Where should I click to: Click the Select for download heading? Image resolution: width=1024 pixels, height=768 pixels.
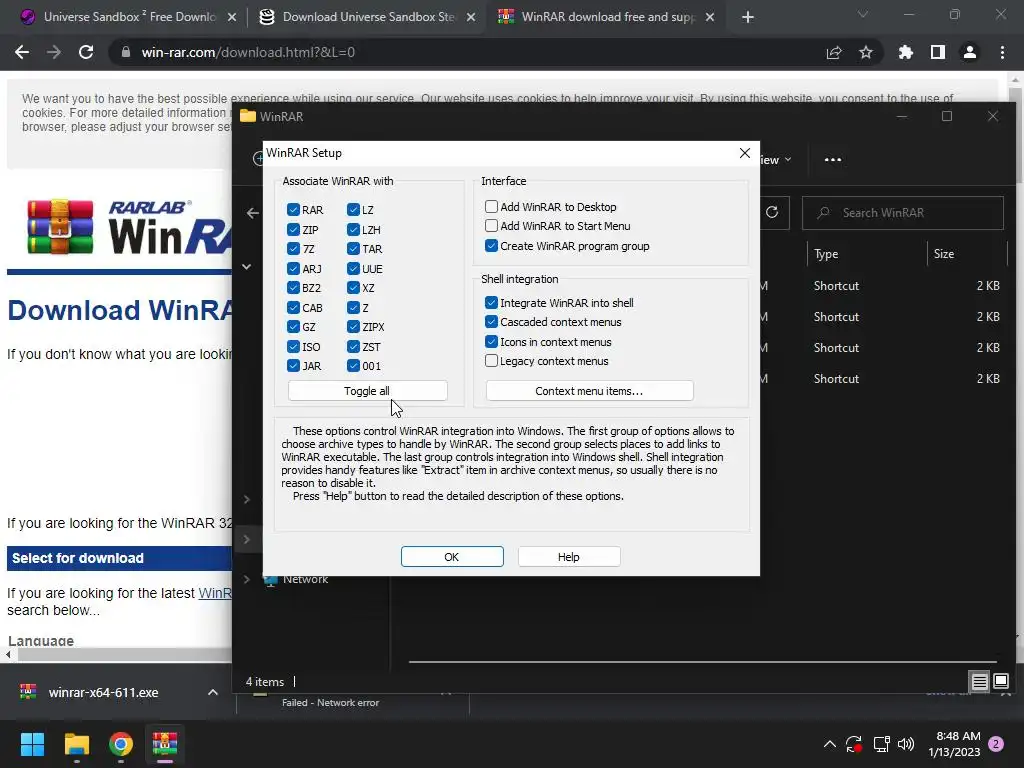(x=78, y=558)
